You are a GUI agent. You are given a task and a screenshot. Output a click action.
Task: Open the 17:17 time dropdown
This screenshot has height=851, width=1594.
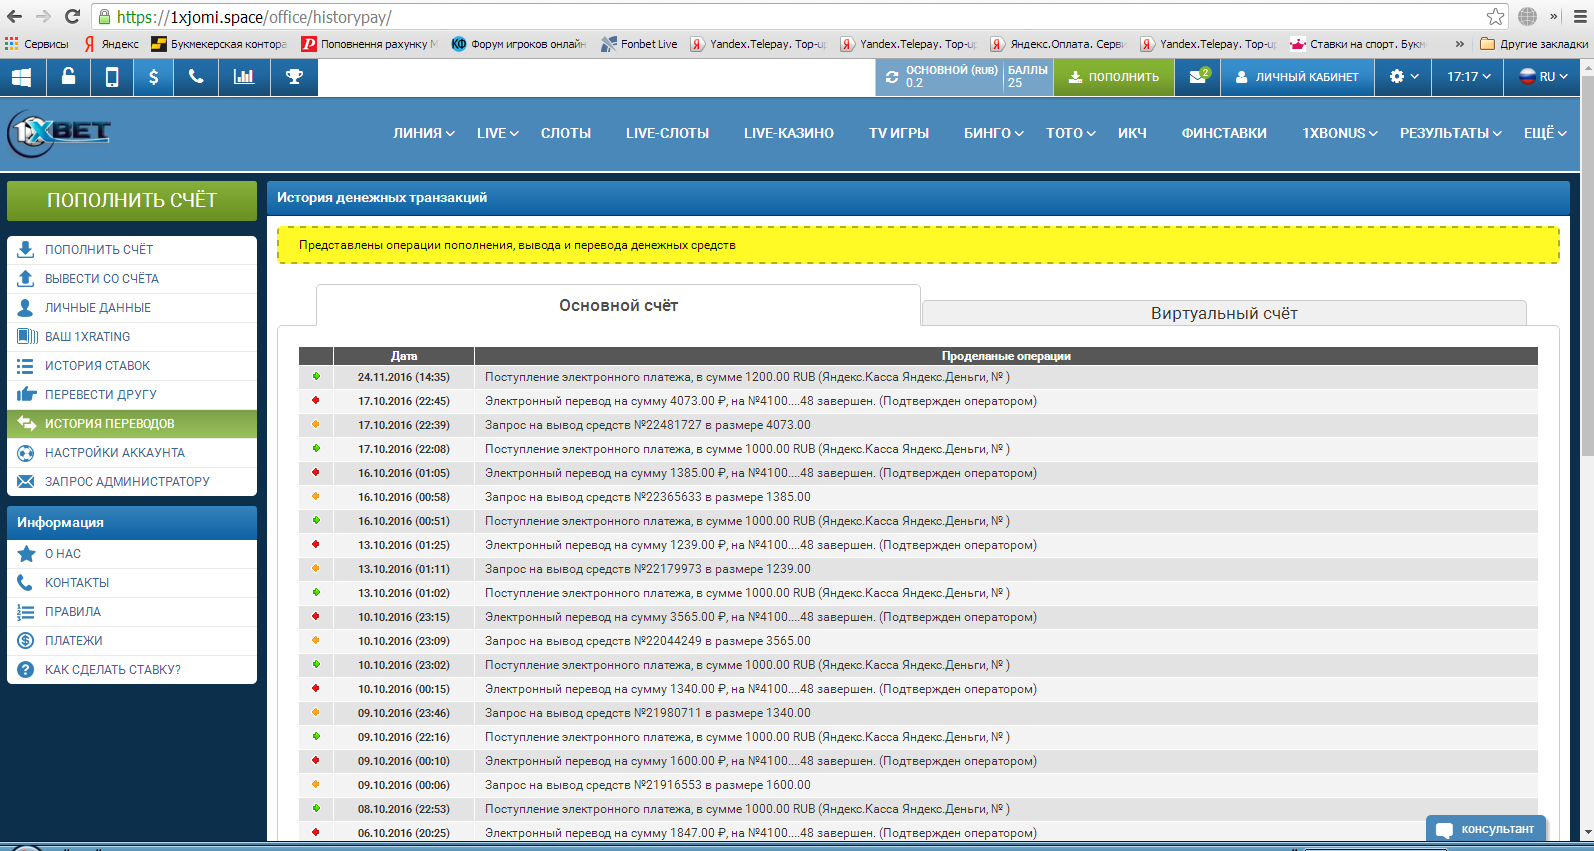(1468, 77)
